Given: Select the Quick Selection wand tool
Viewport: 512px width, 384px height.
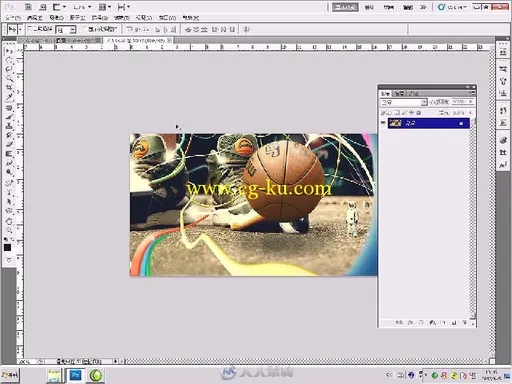Looking at the screenshot, I should 9,79.
